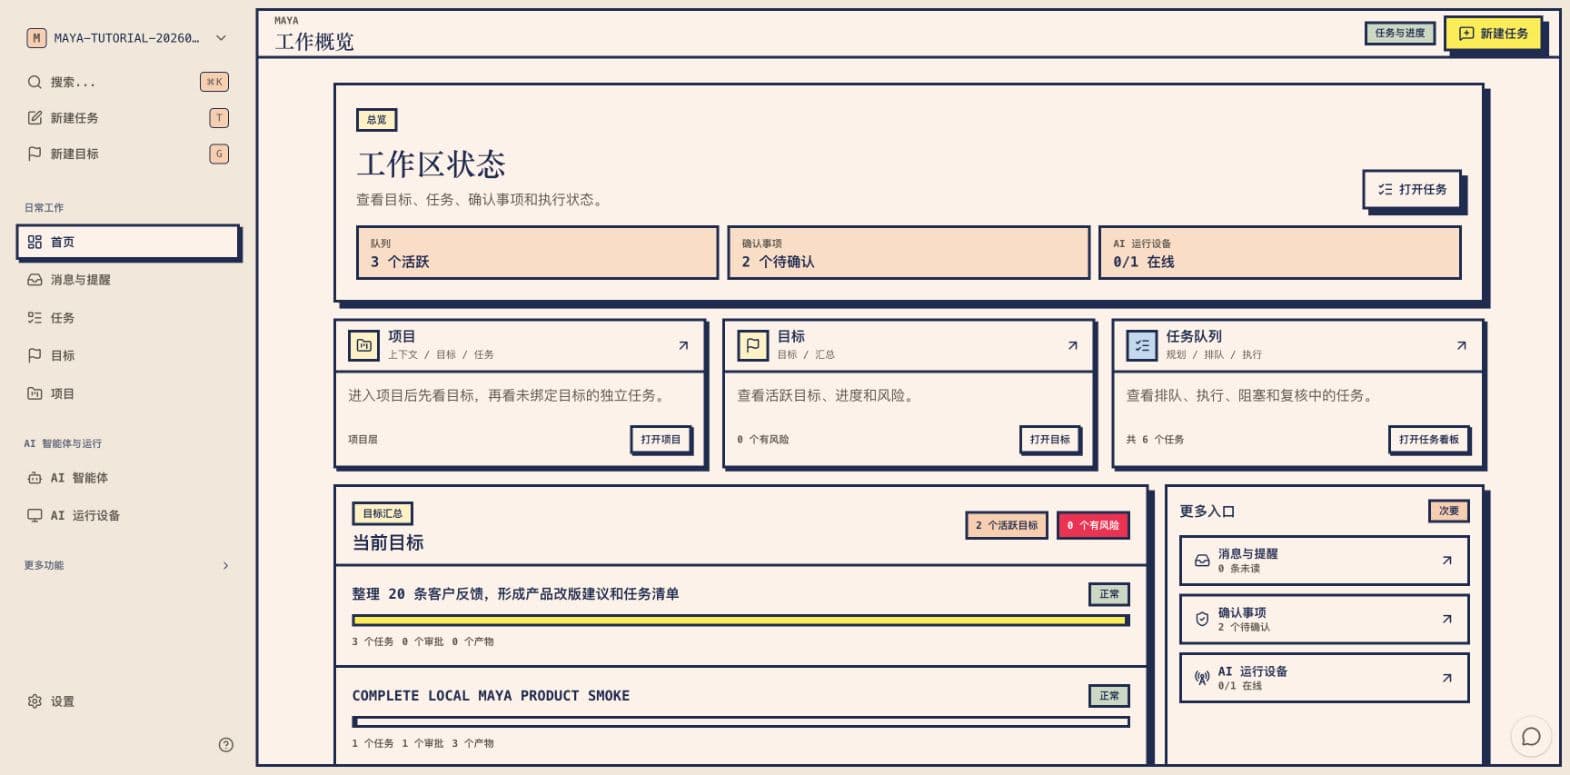Click the yellow progress bar of 客户反馈 goal
This screenshot has width=1570, height=775.
click(741, 620)
